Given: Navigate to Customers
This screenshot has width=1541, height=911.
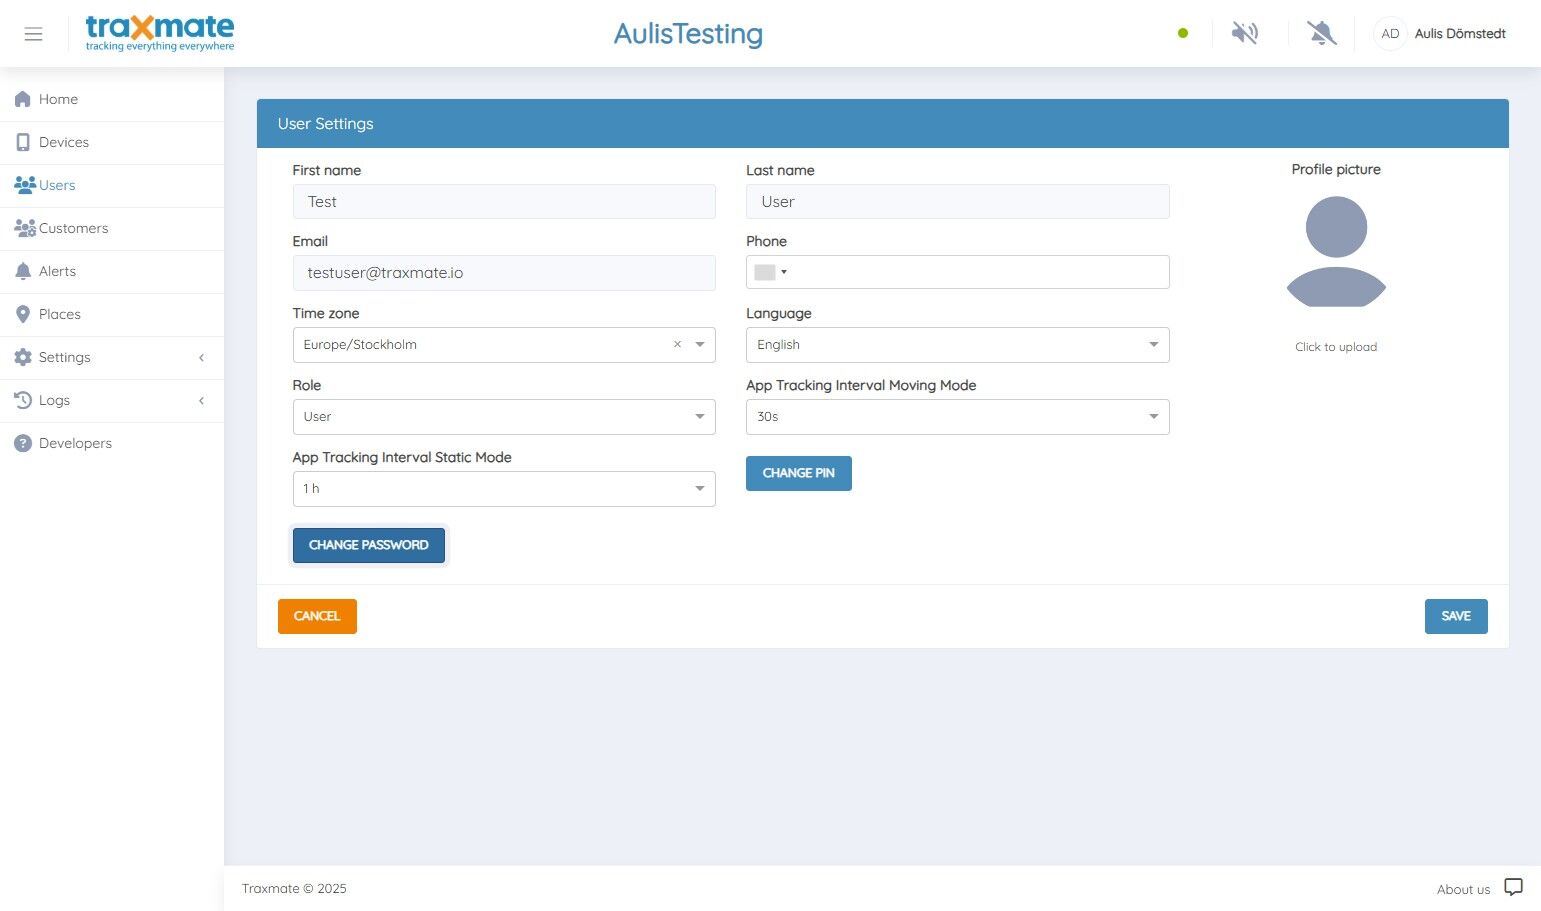Looking at the screenshot, I should (112, 228).
